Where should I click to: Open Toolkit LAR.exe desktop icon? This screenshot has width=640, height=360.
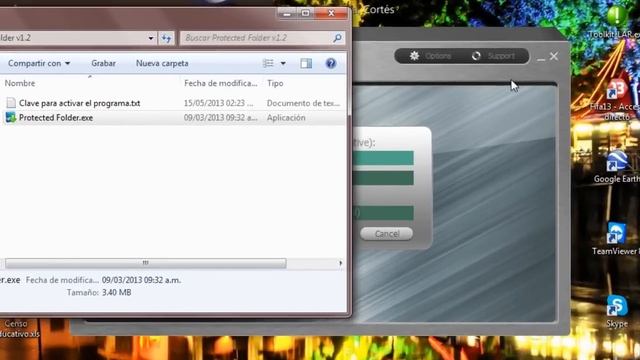pos(615,22)
